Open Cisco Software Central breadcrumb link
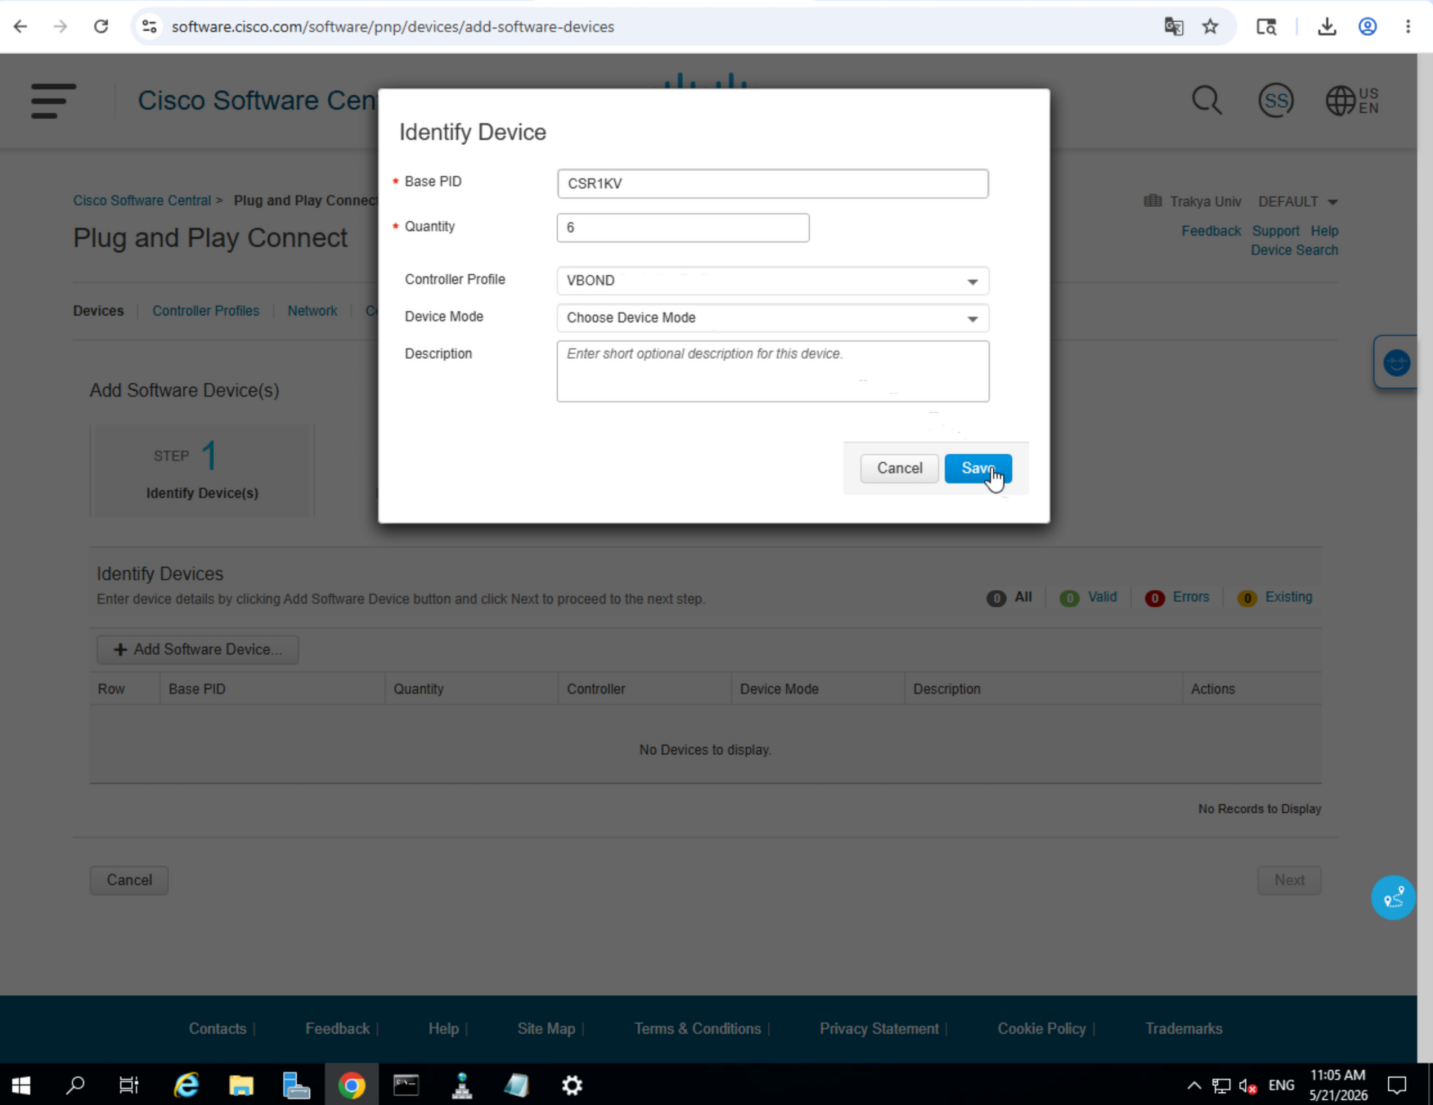 pos(142,201)
